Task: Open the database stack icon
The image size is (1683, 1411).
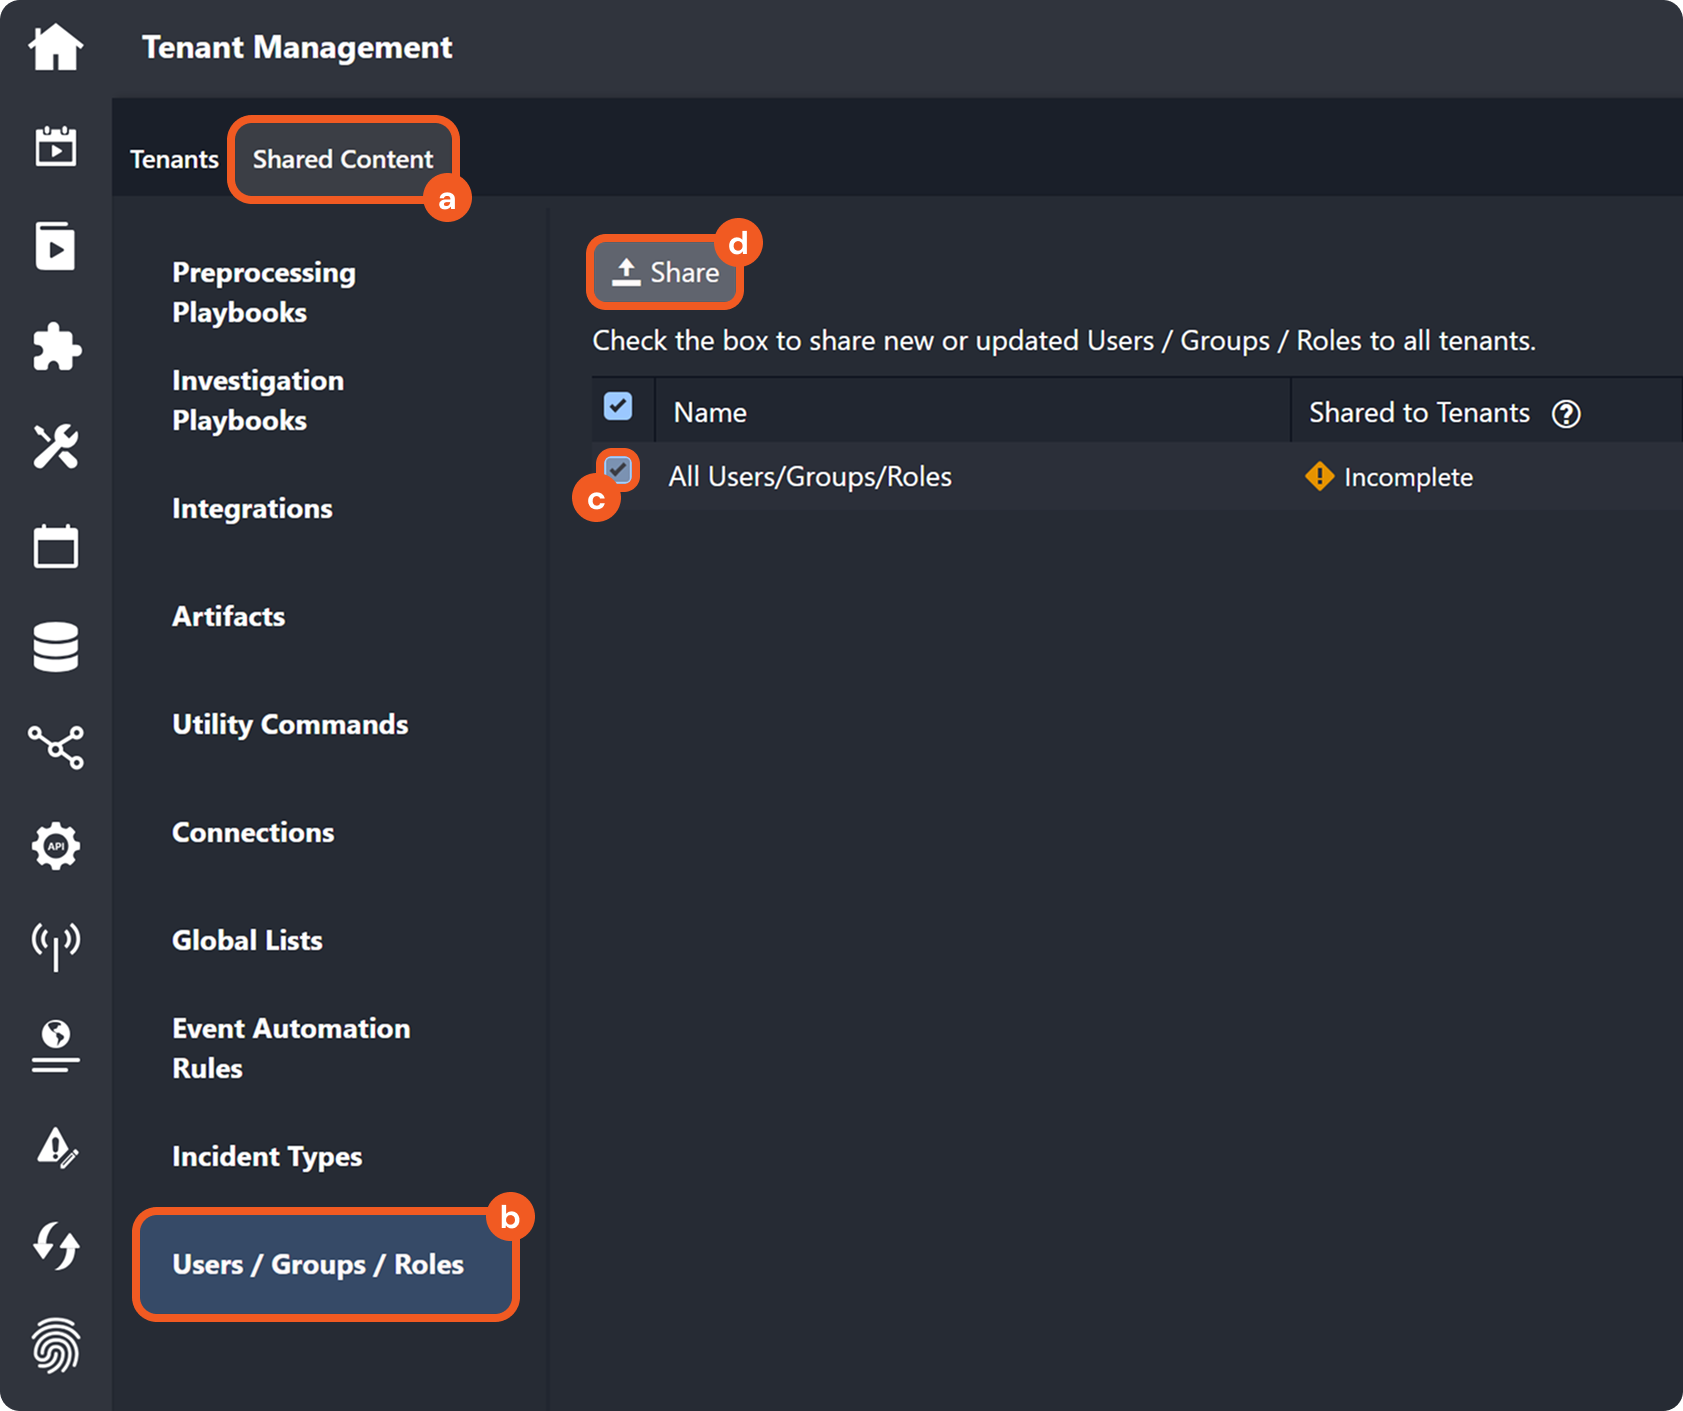Action: (56, 647)
